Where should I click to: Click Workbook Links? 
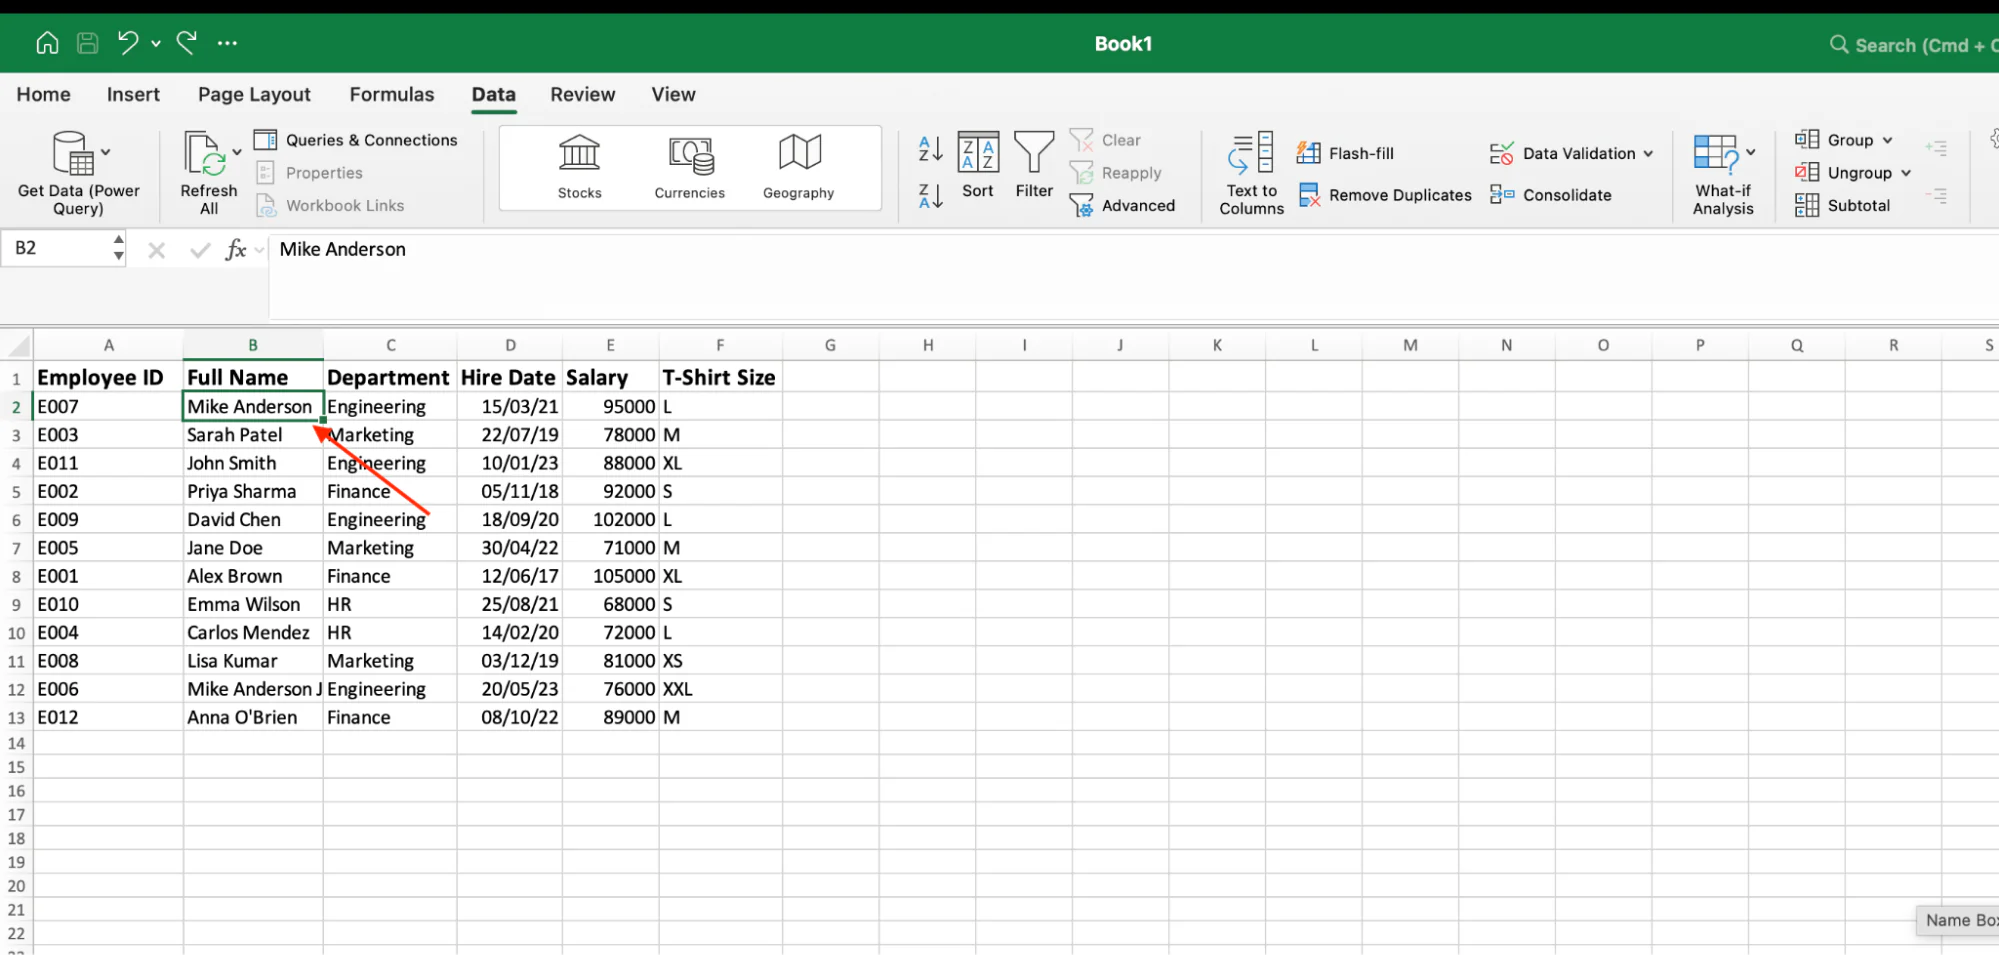pyautogui.click(x=330, y=205)
